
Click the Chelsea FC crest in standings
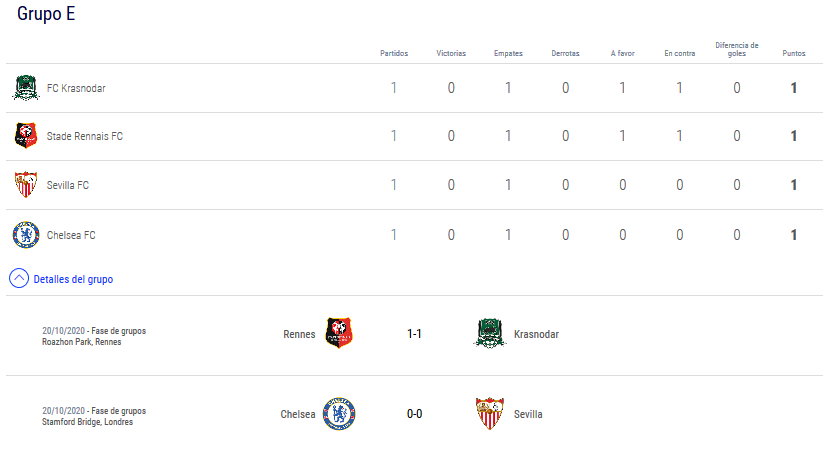click(x=25, y=235)
